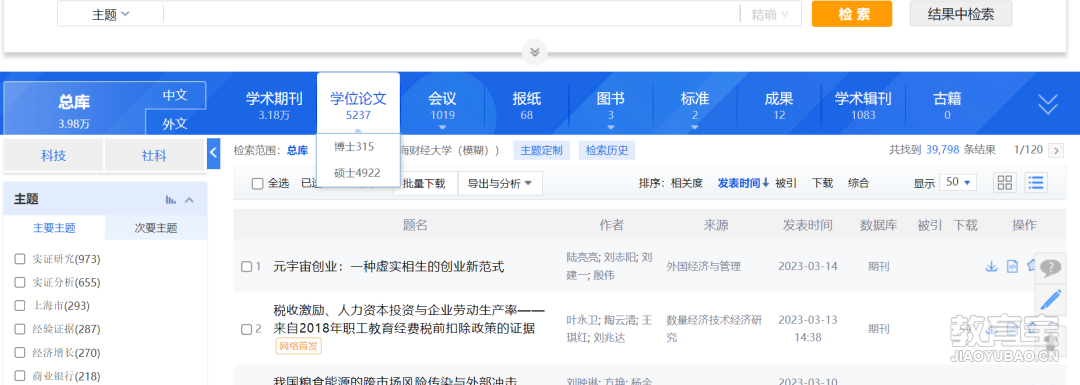Viewport: 1080px width, 385px height.
Task: Select the 科技 category tab
Action: (53, 156)
